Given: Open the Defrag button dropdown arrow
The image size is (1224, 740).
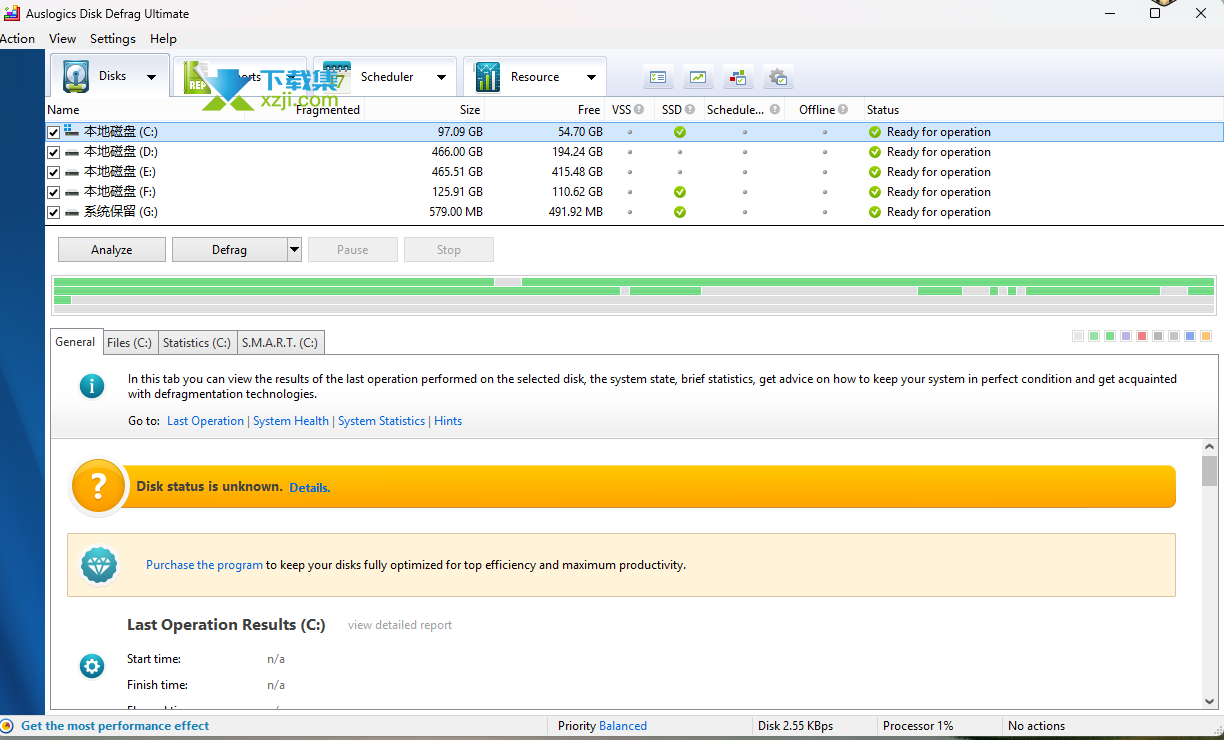Looking at the screenshot, I should 294,250.
